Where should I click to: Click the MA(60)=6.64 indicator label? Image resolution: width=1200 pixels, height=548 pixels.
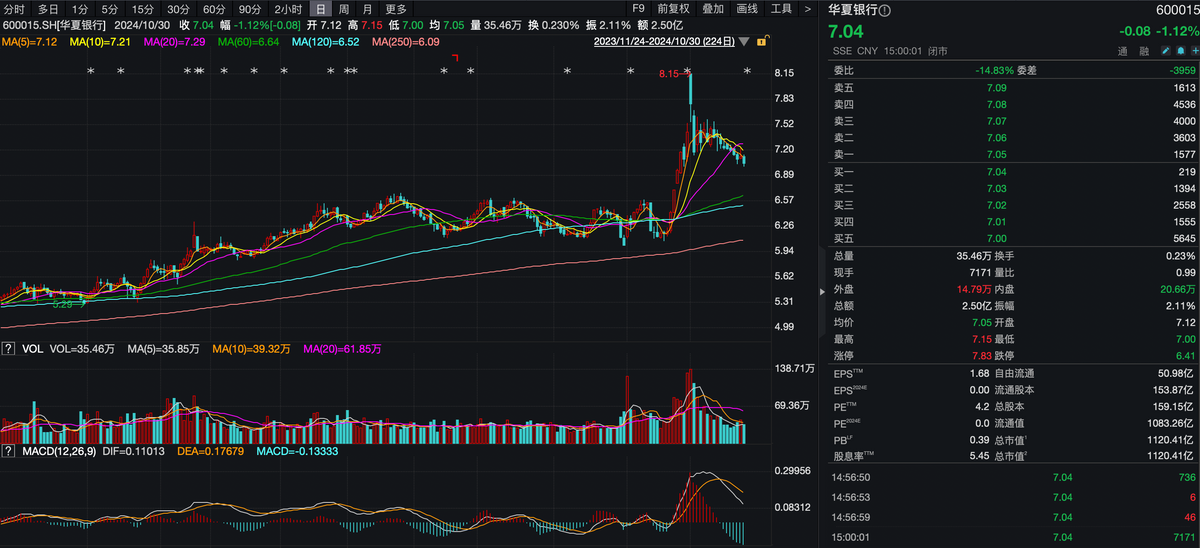point(250,42)
